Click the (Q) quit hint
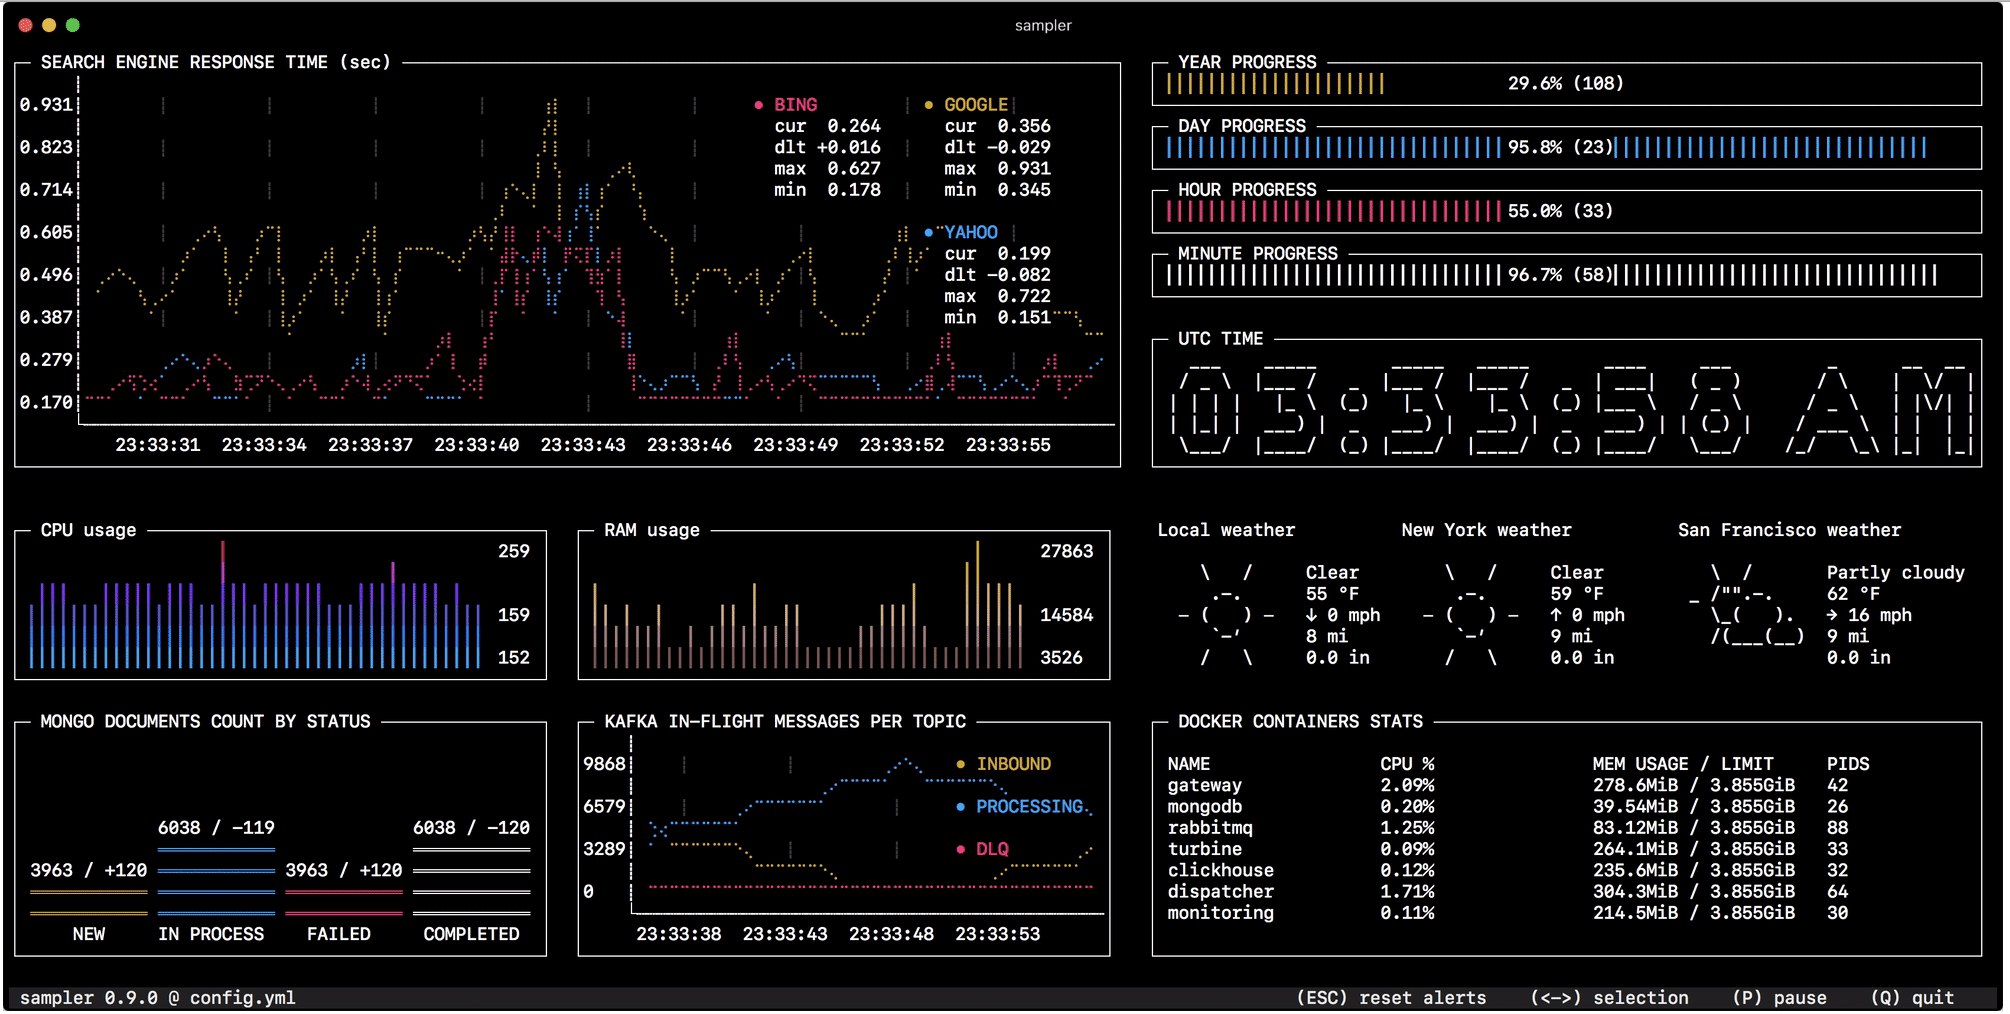 pos(1912,998)
